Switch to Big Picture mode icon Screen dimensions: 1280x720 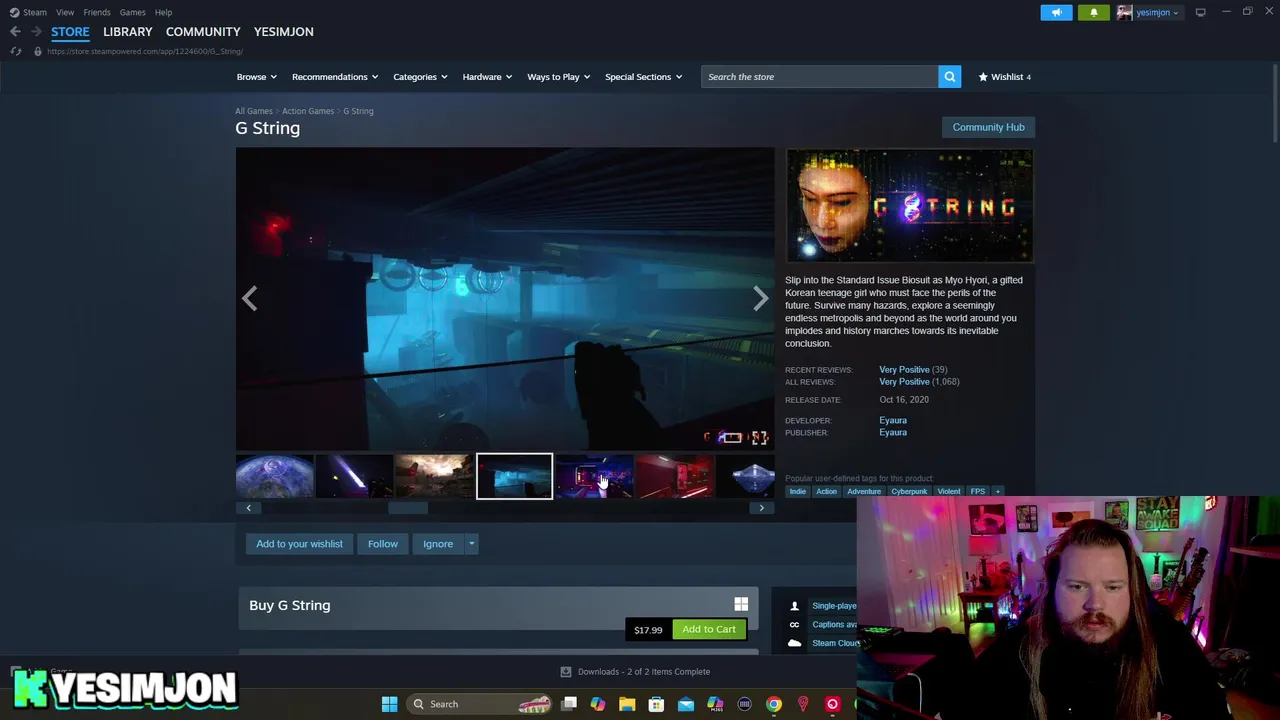click(1200, 12)
